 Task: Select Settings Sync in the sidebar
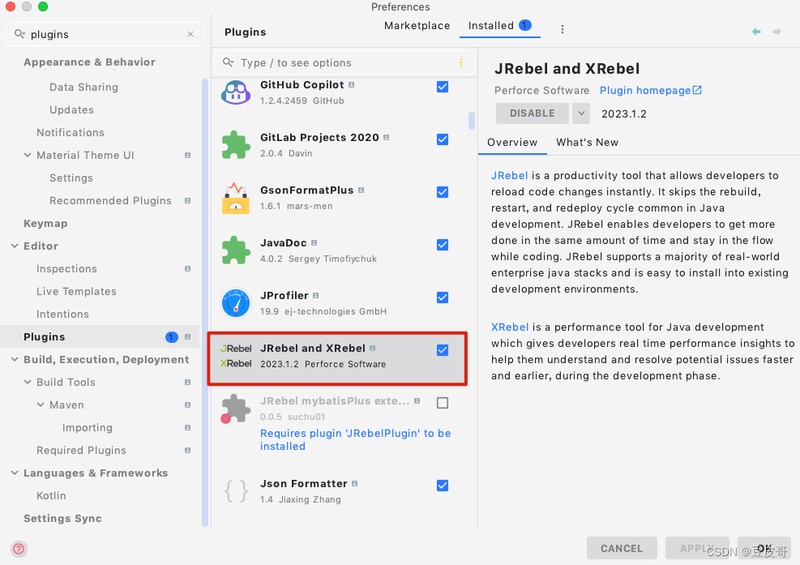[x=63, y=518]
